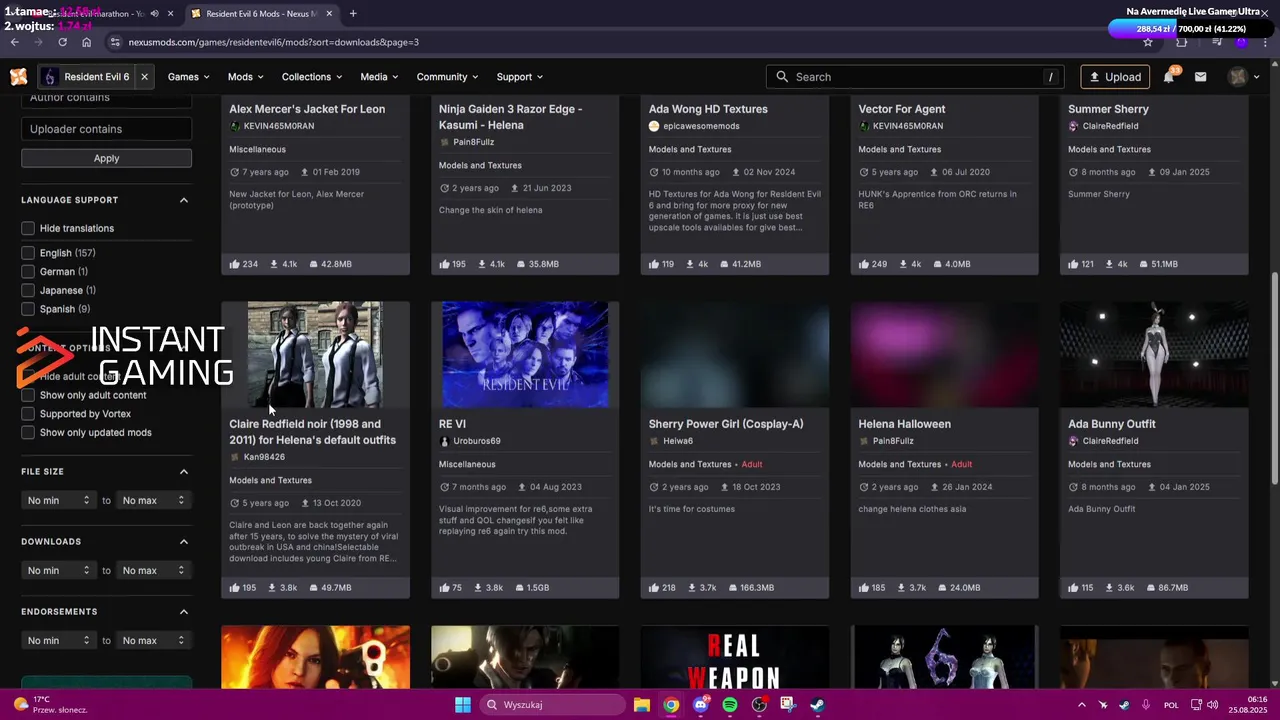
Task: Open Sherry Power Girl (Cosplay-A) mod
Action: (726, 424)
